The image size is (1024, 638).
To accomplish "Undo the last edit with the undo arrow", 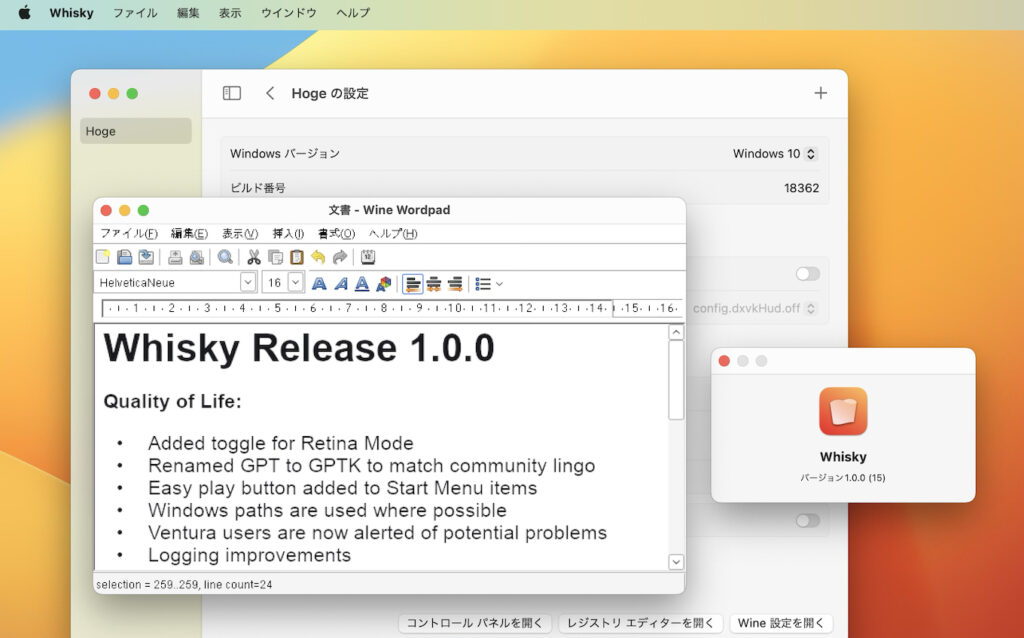I will pyautogui.click(x=320, y=257).
